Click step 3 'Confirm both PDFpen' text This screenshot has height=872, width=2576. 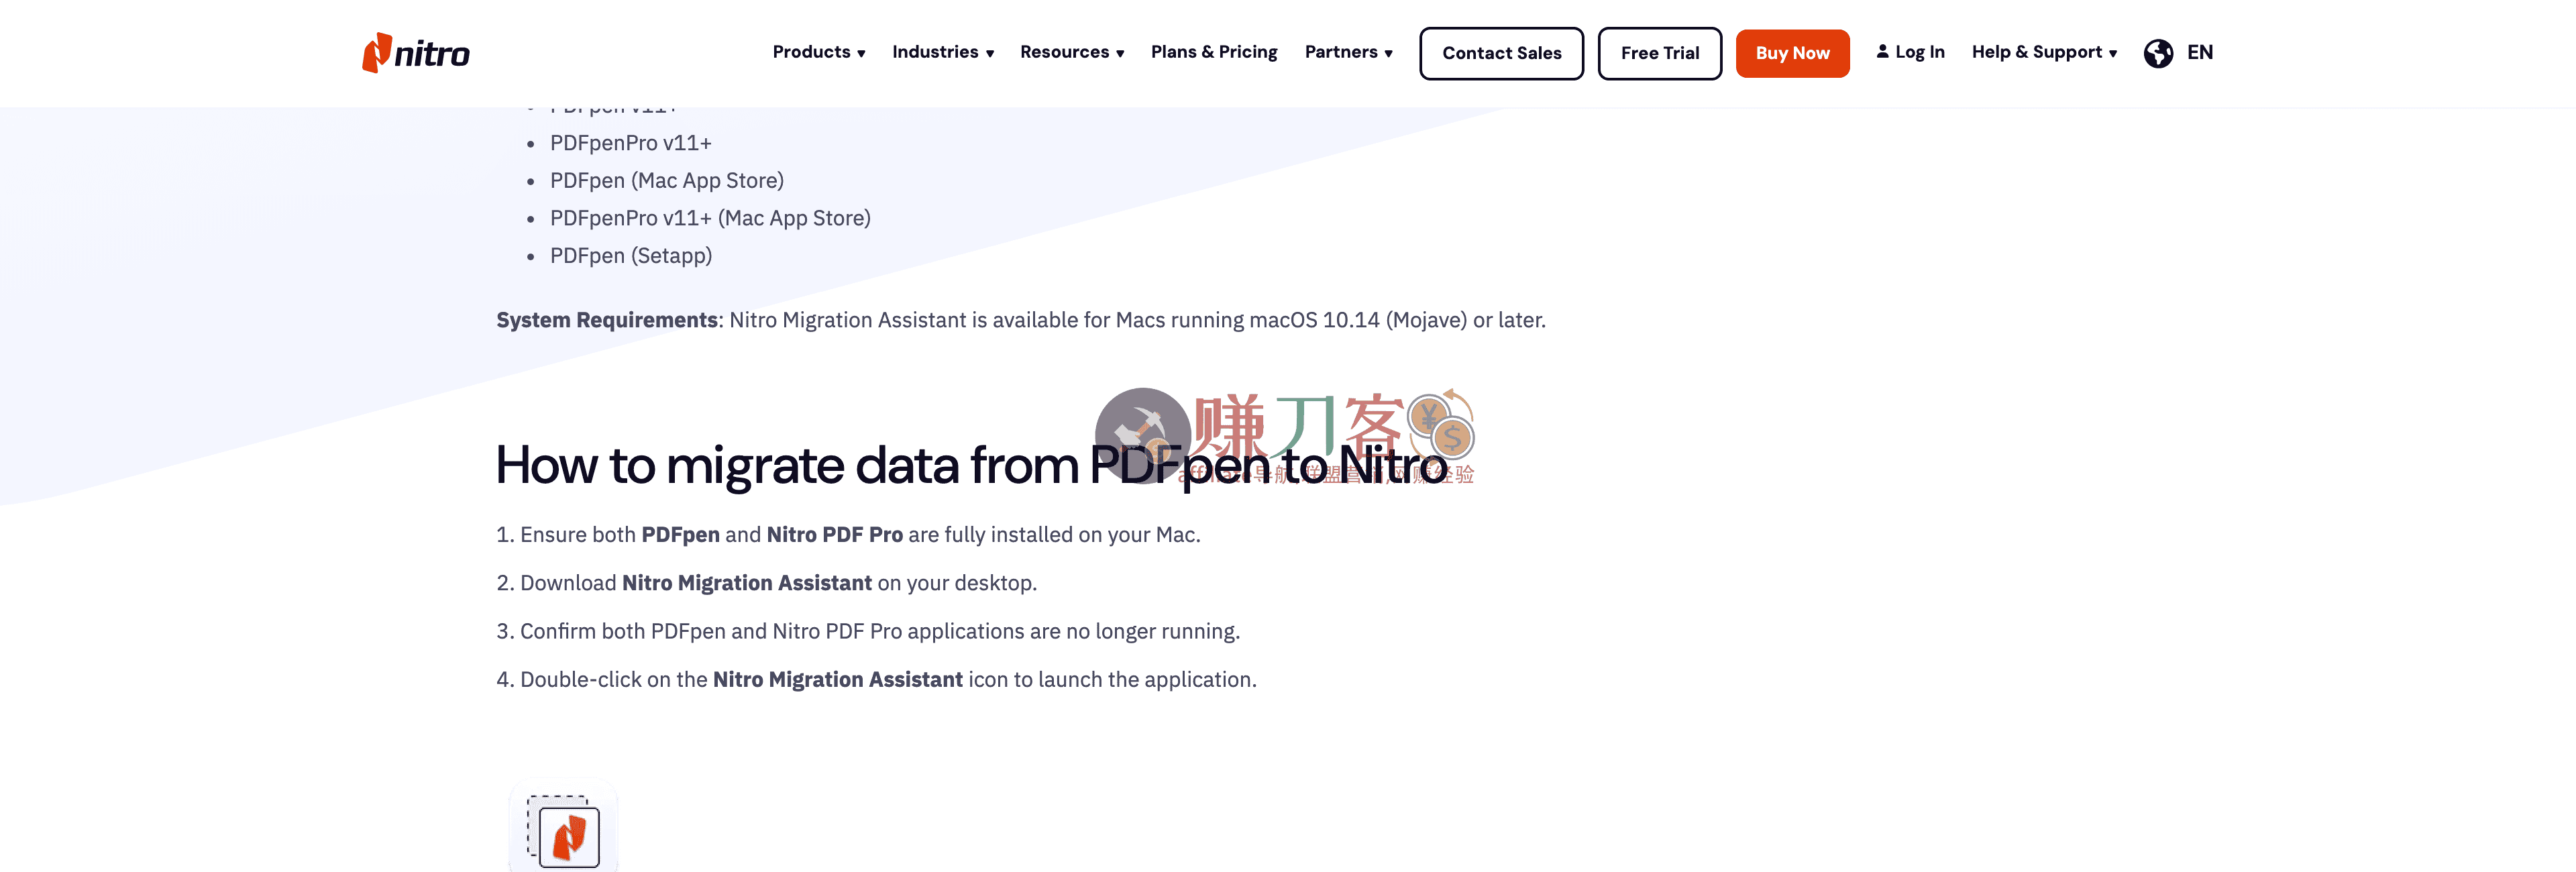tap(868, 631)
